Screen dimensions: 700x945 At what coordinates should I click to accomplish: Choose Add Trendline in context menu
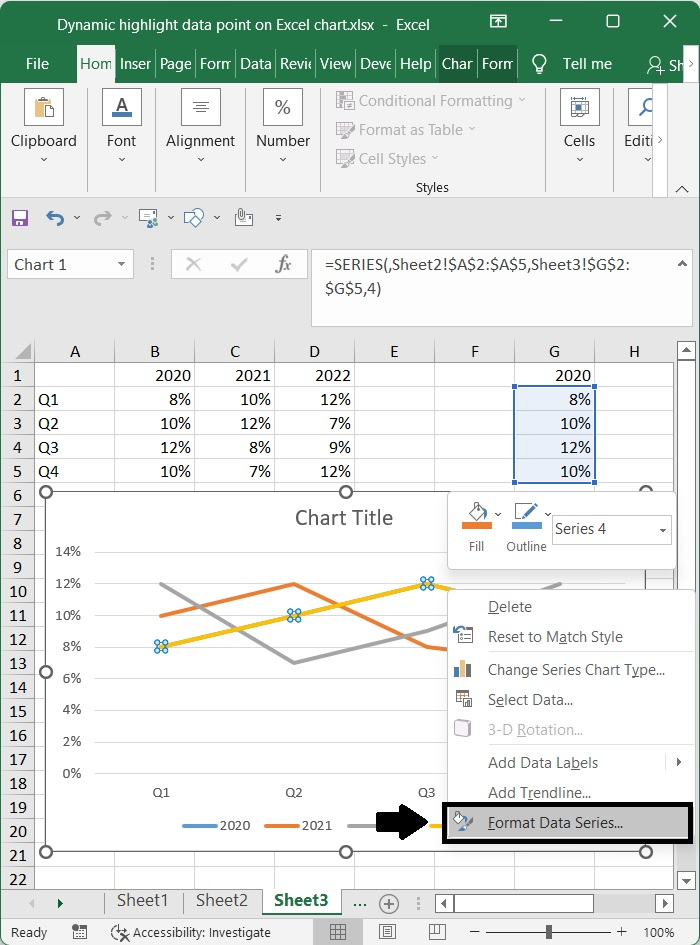[x=539, y=793]
